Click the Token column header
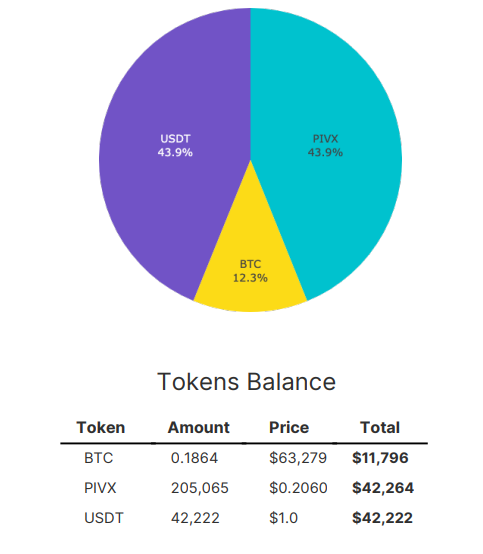483x554 pixels. point(101,428)
